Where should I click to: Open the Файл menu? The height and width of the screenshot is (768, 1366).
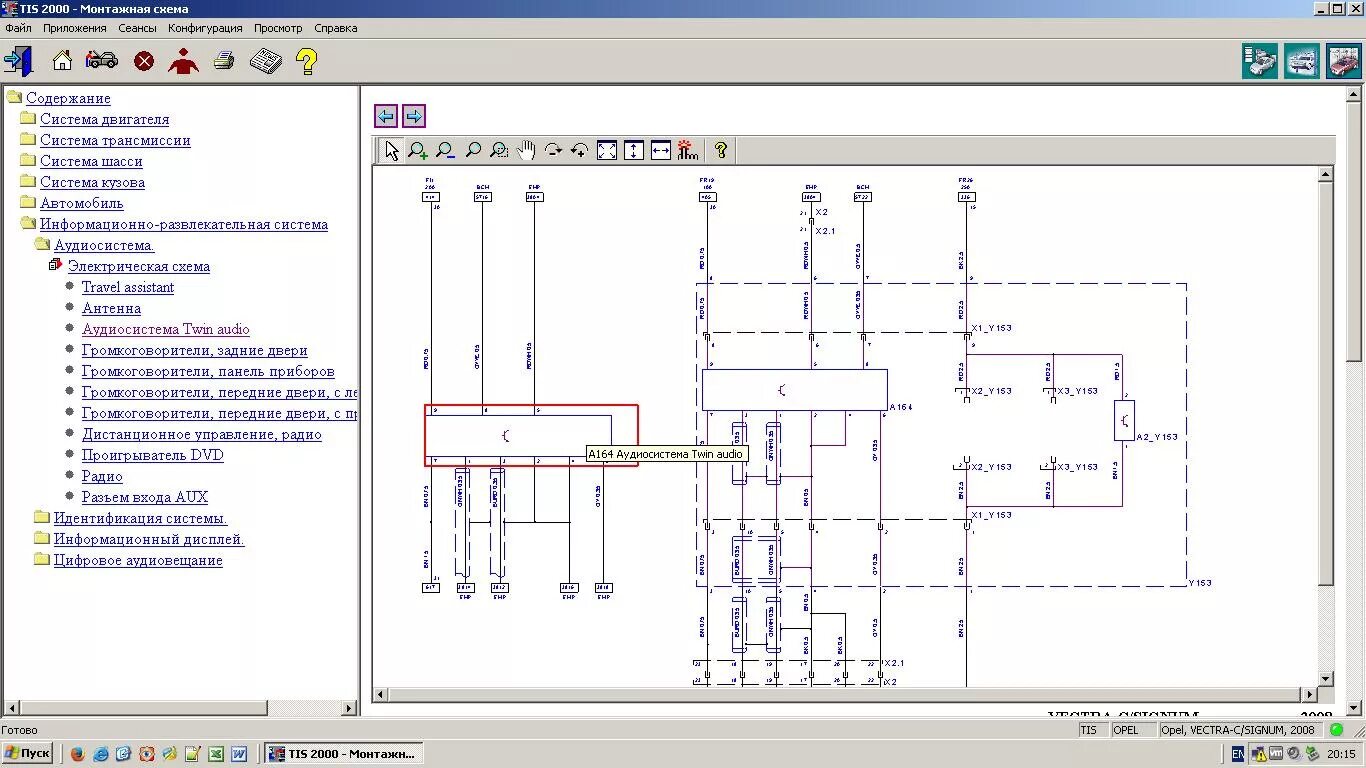[x=18, y=28]
